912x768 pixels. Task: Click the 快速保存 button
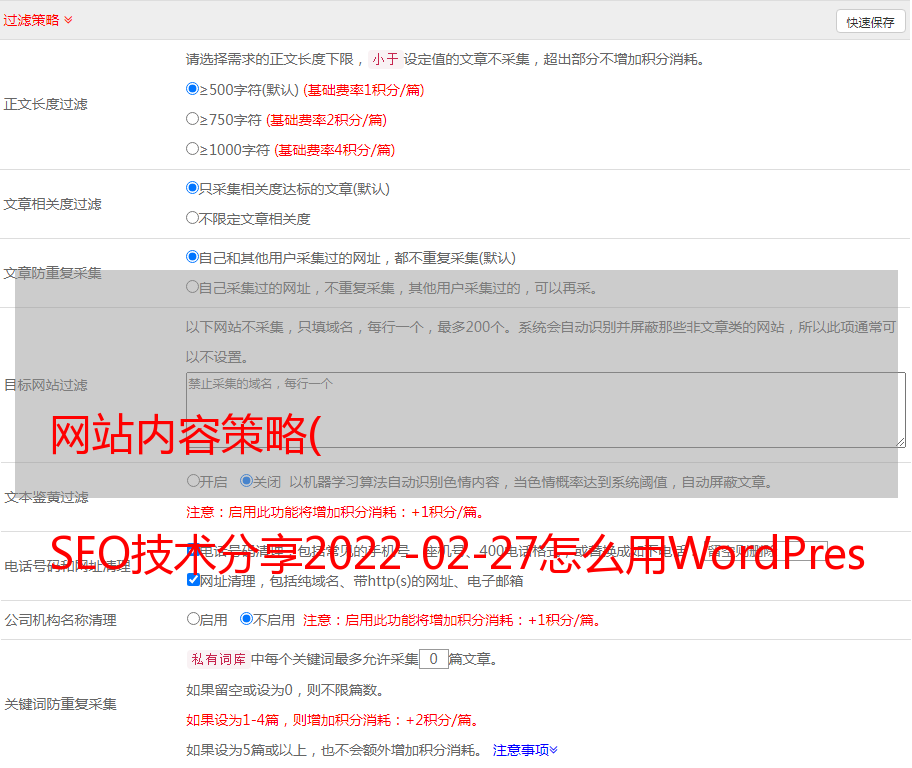(x=870, y=22)
